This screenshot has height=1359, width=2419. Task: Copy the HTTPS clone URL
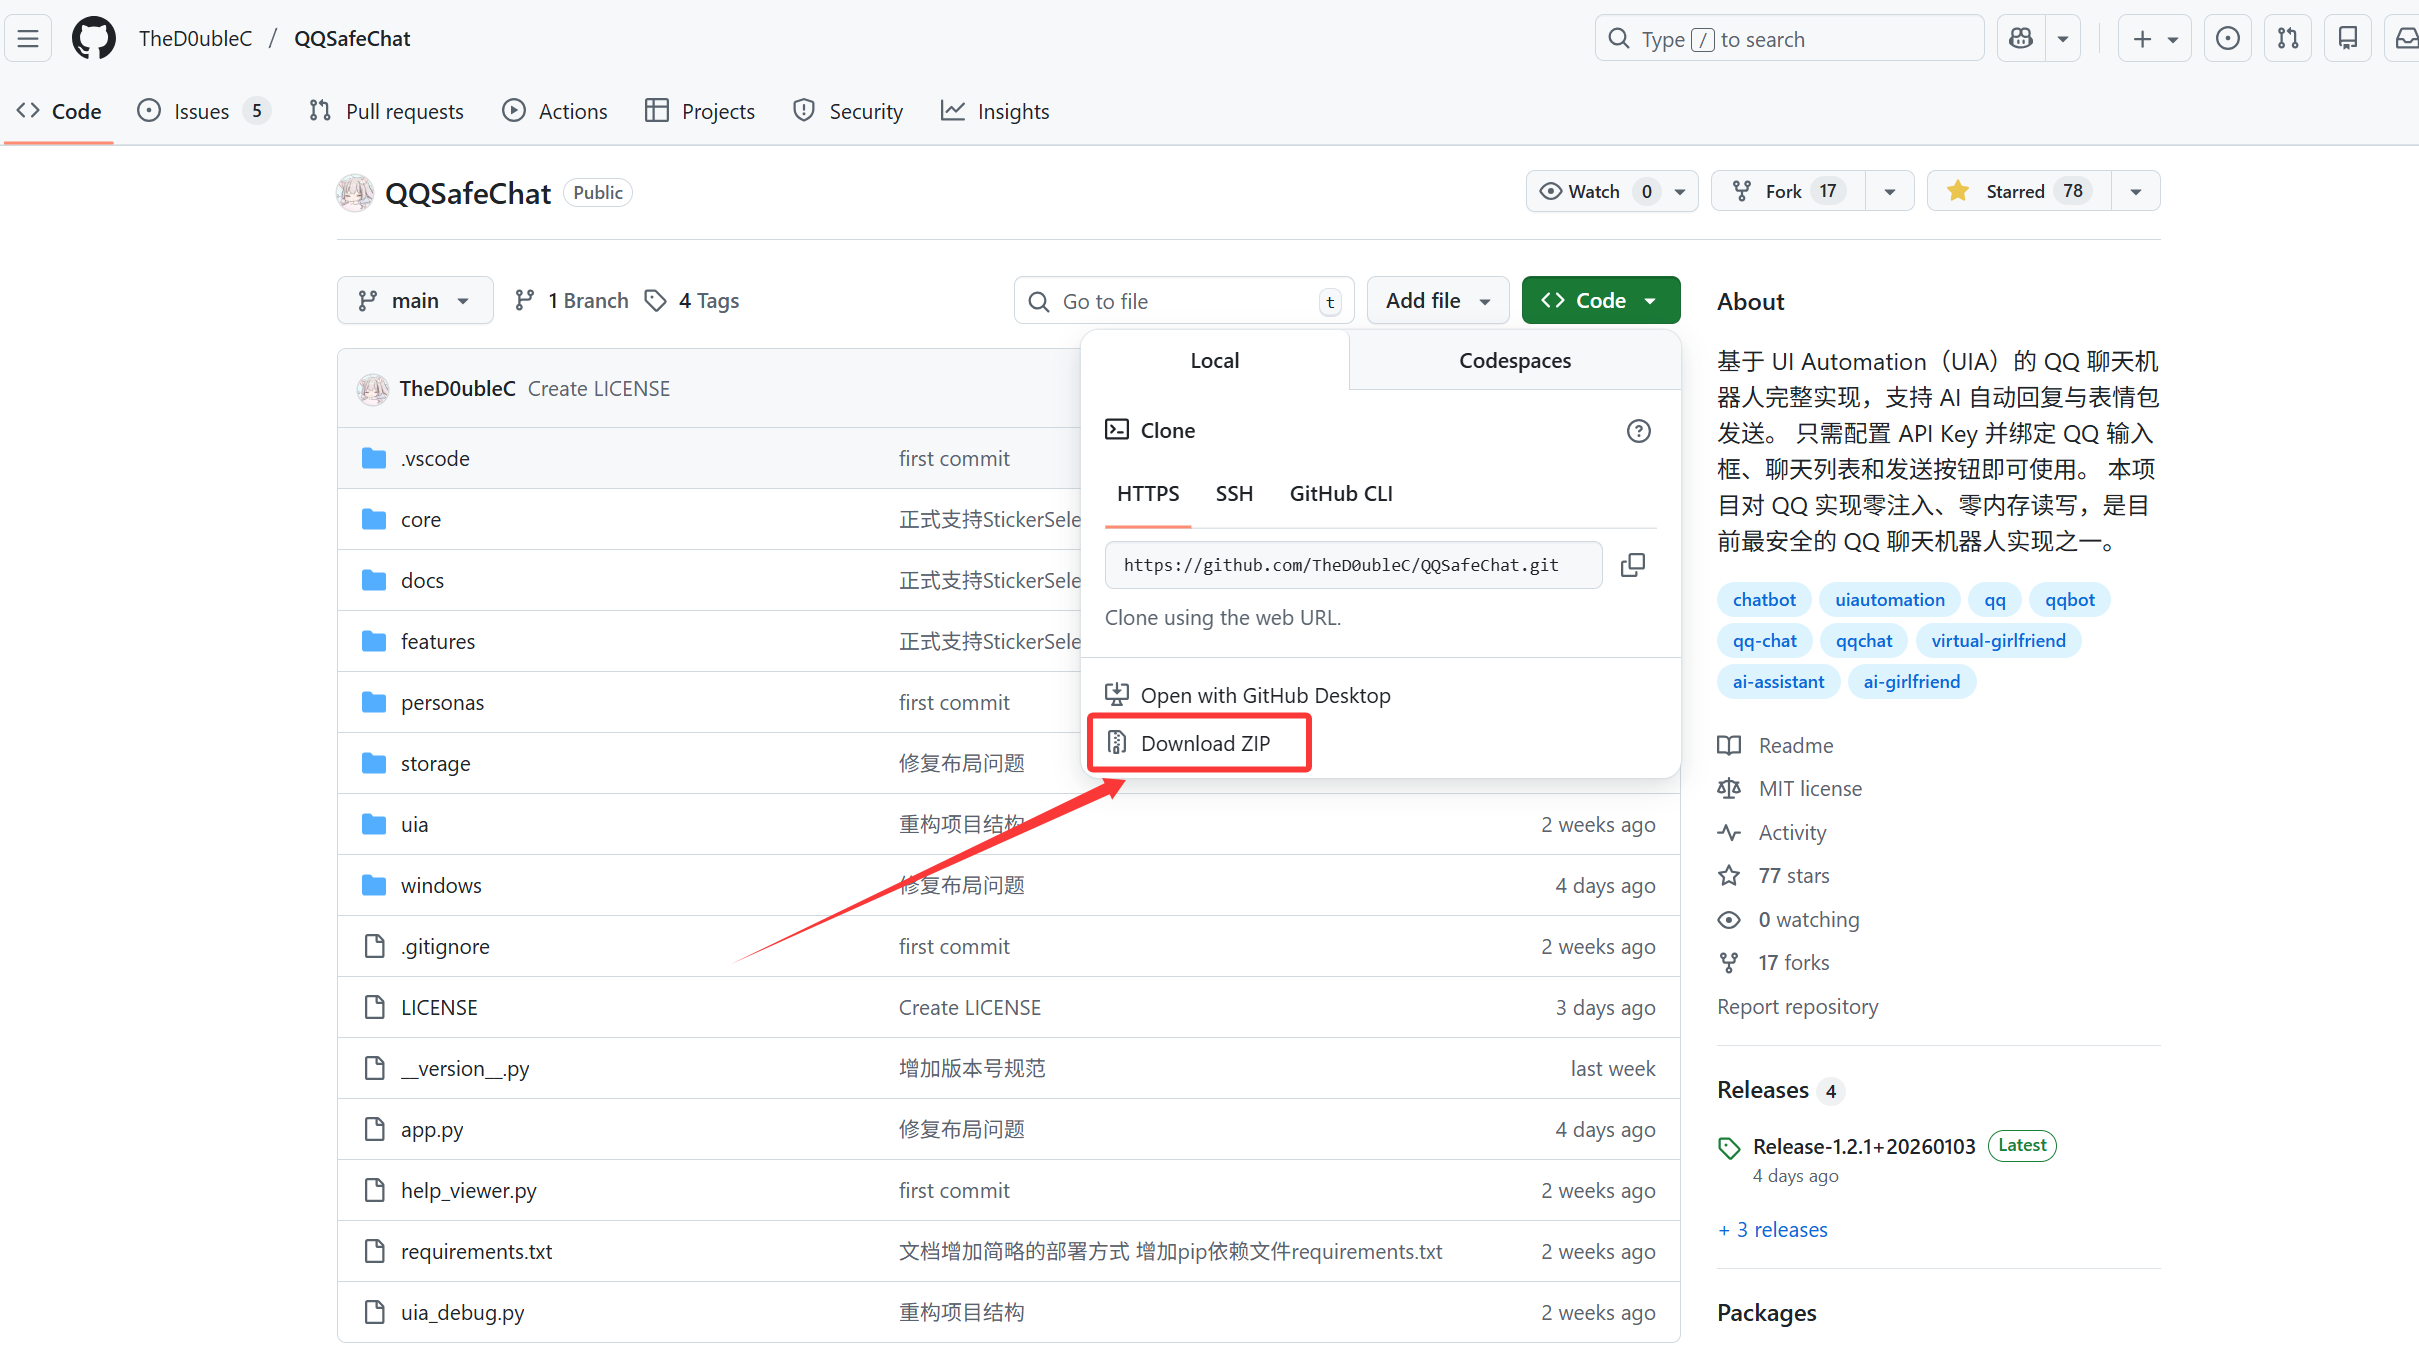coord(1632,565)
